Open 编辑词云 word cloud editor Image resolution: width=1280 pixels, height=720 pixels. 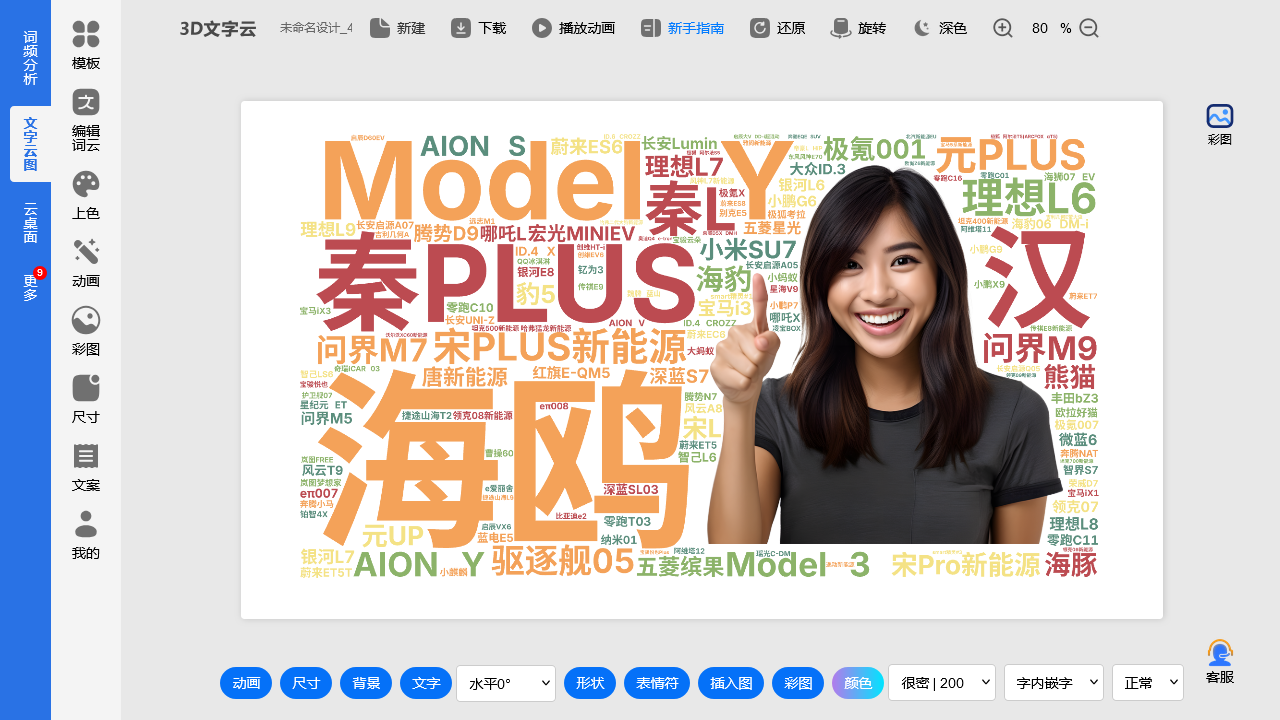pyautogui.click(x=86, y=120)
